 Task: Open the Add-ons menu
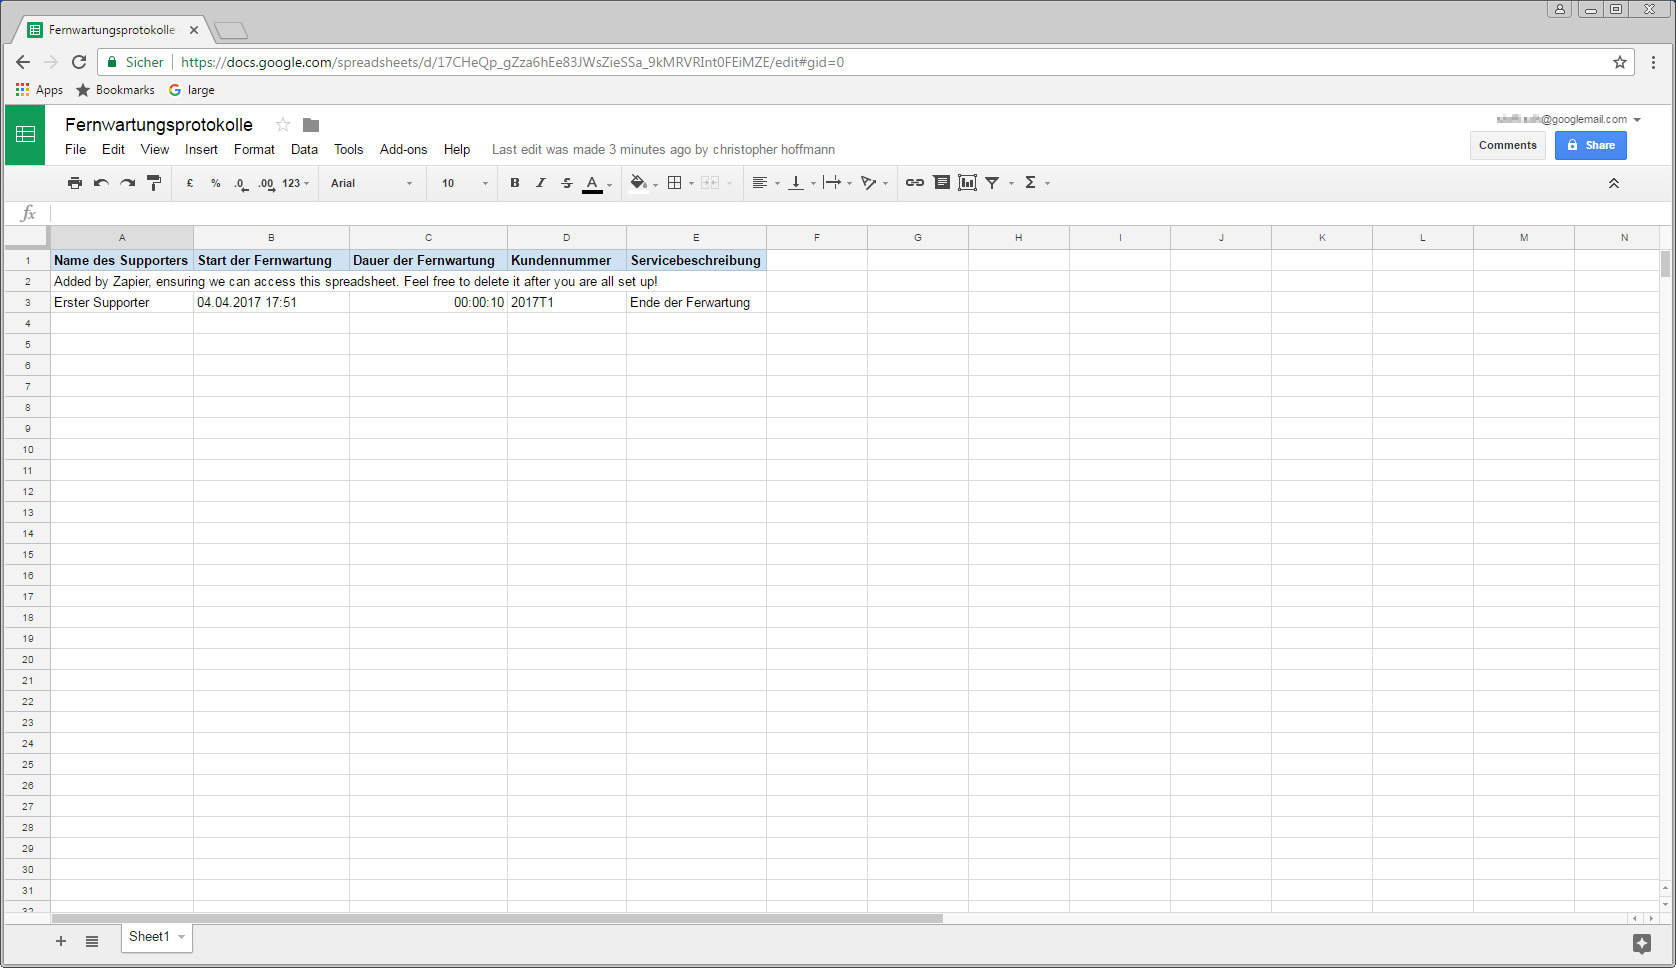403,150
